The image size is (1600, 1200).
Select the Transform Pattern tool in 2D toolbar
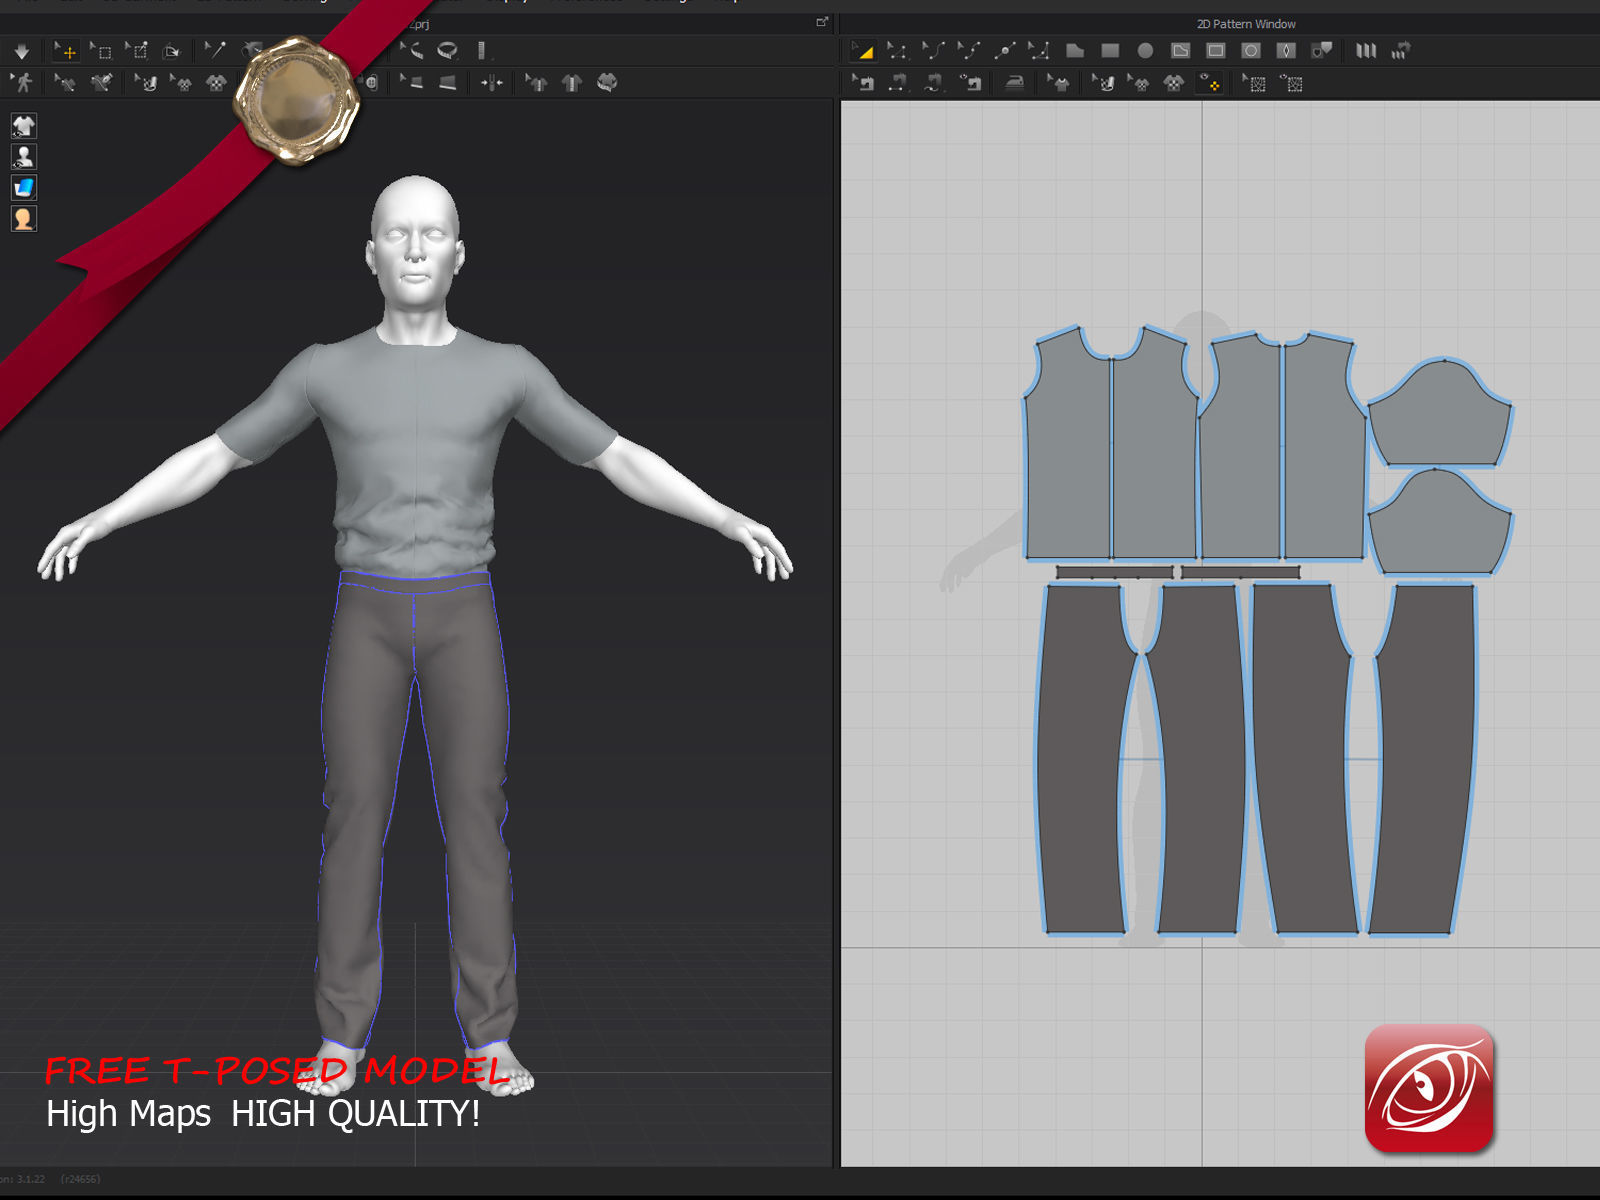[x=862, y=50]
